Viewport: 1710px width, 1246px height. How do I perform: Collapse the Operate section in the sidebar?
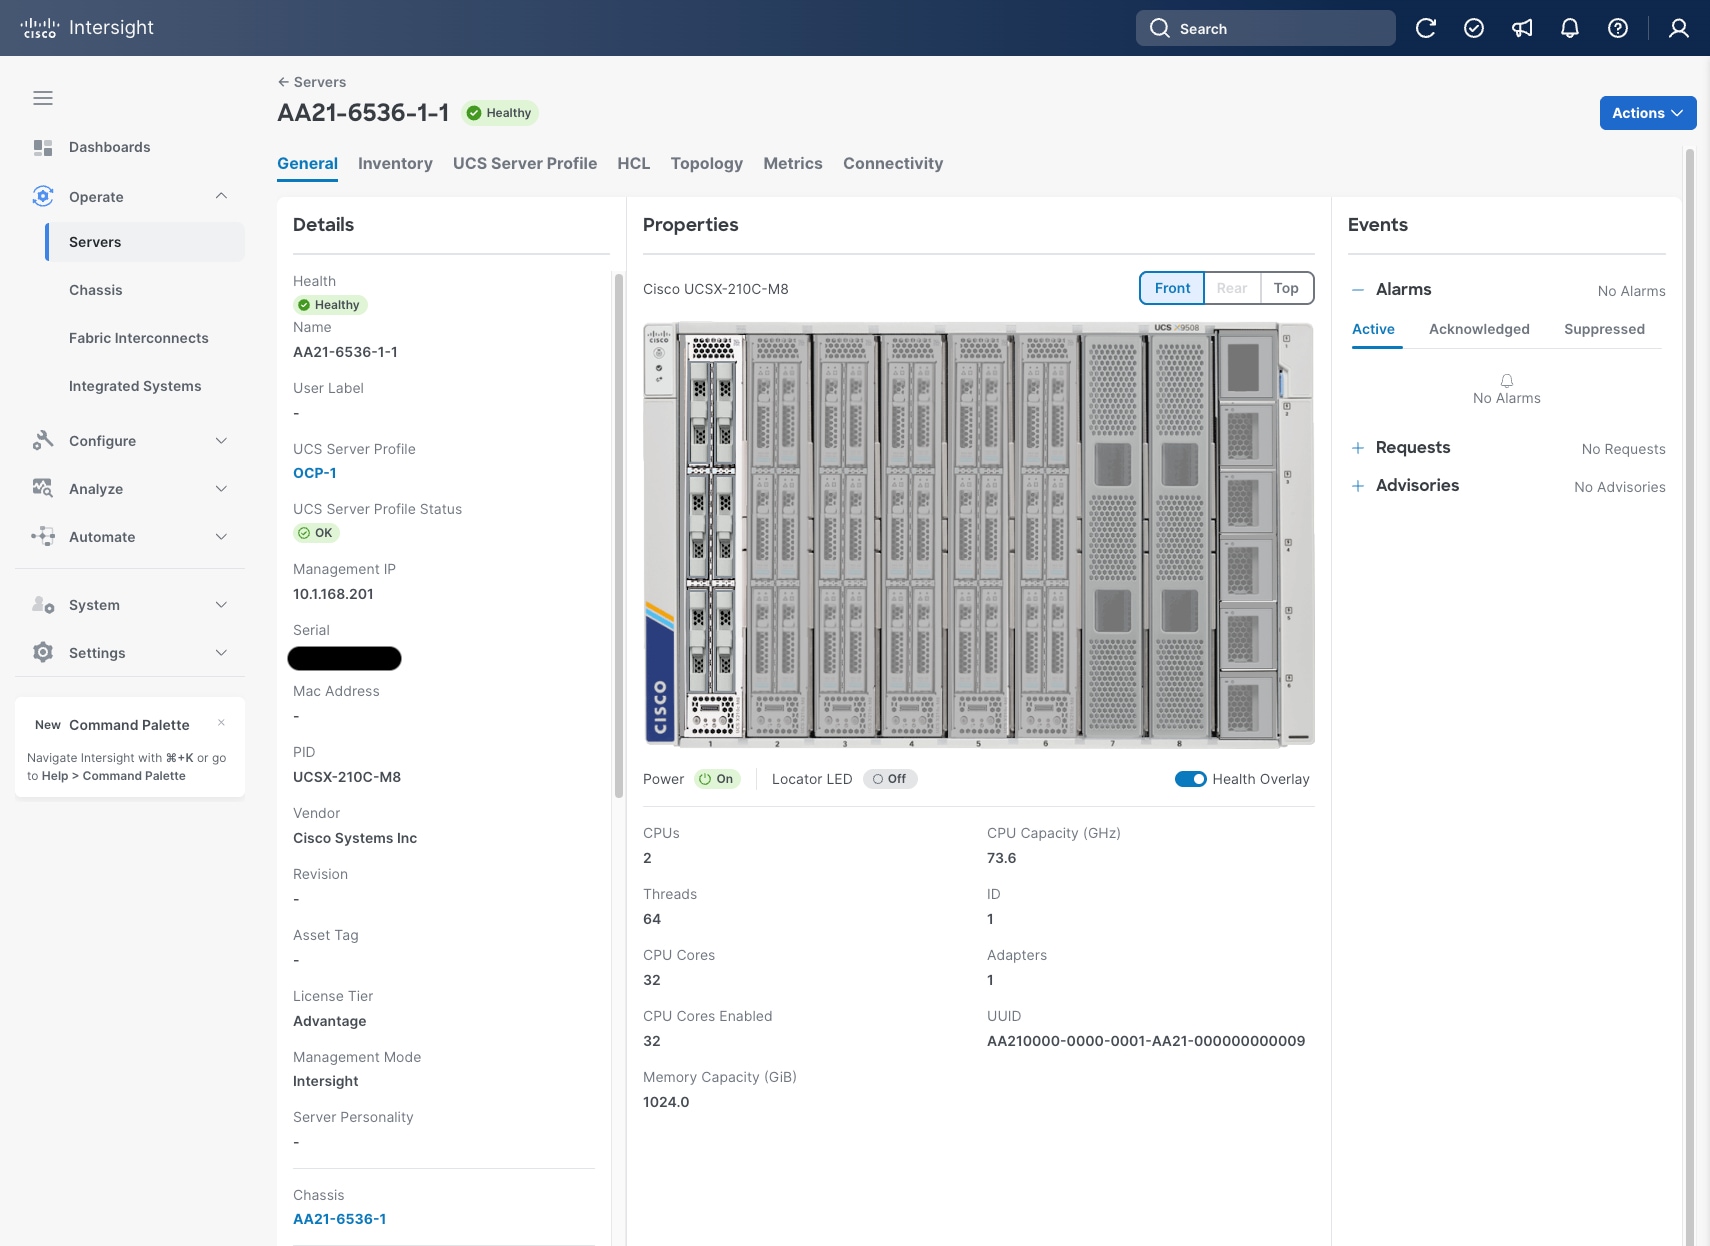pos(221,196)
